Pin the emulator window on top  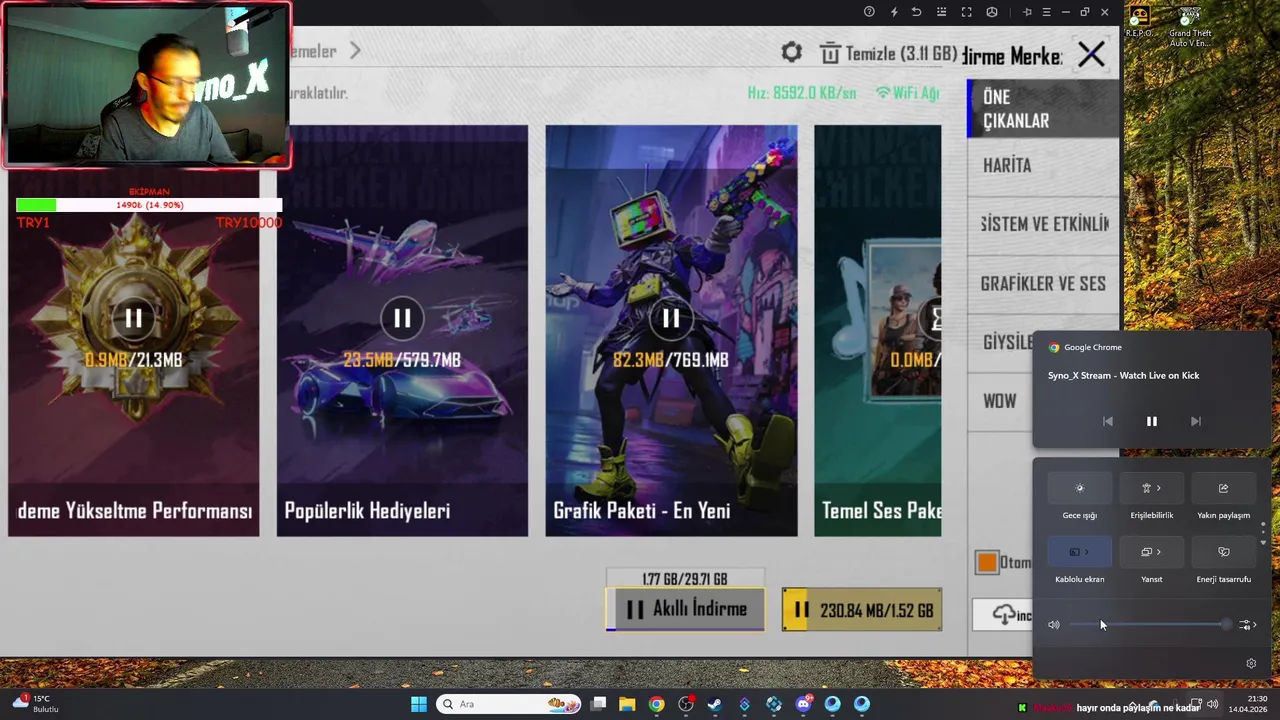pos(1027,12)
